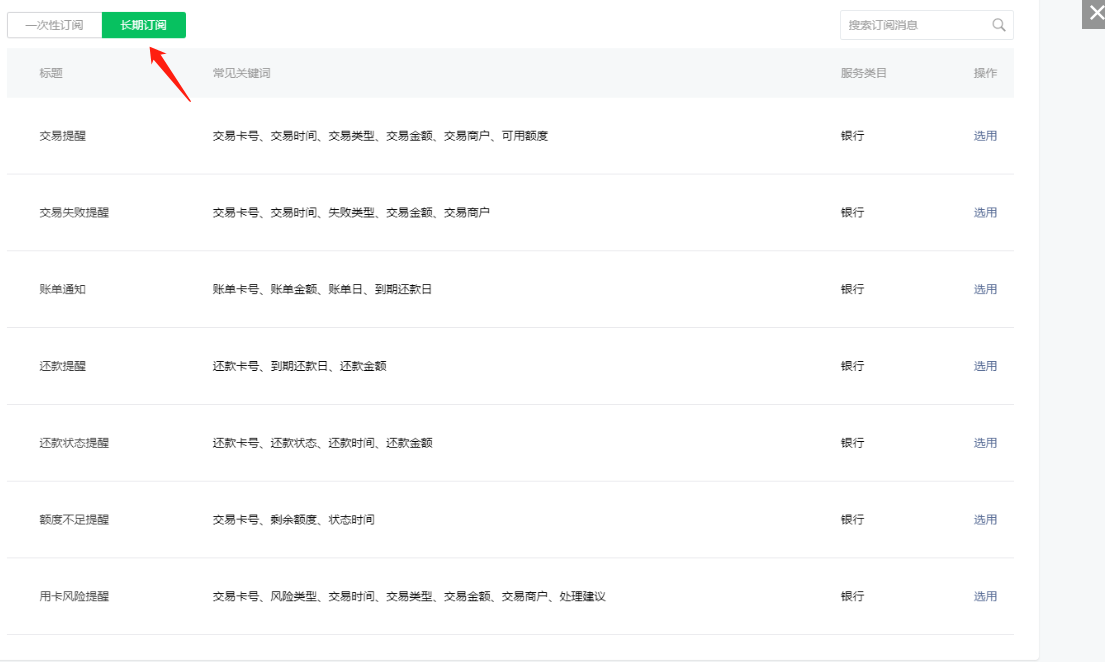The height and width of the screenshot is (662, 1105).
Task: Click 银行 category in 交易提醒 row
Action: [852, 136]
